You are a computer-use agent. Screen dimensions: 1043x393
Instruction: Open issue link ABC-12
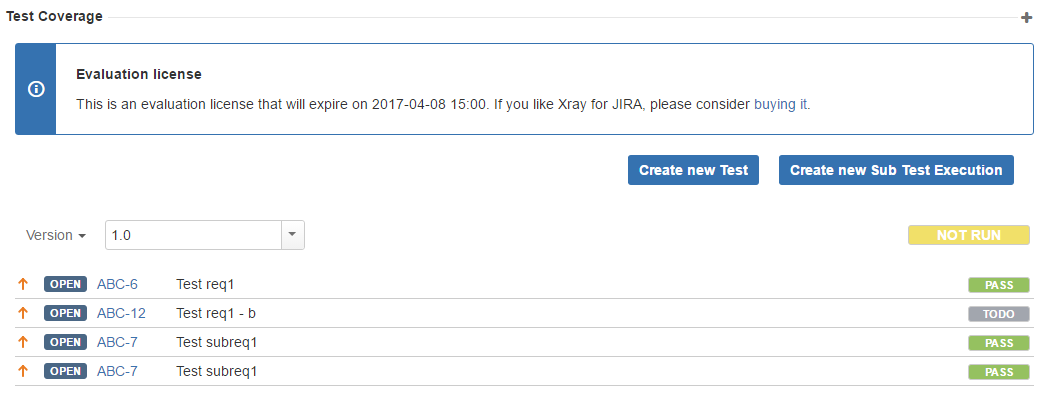pos(121,313)
